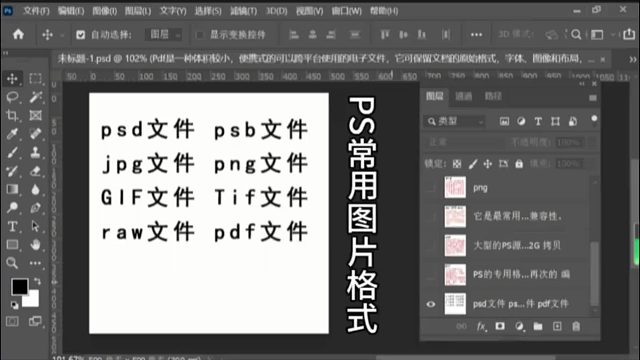Click the foreground black color swatch
Image resolution: width=640 pixels, height=360 pixels.
point(19,287)
